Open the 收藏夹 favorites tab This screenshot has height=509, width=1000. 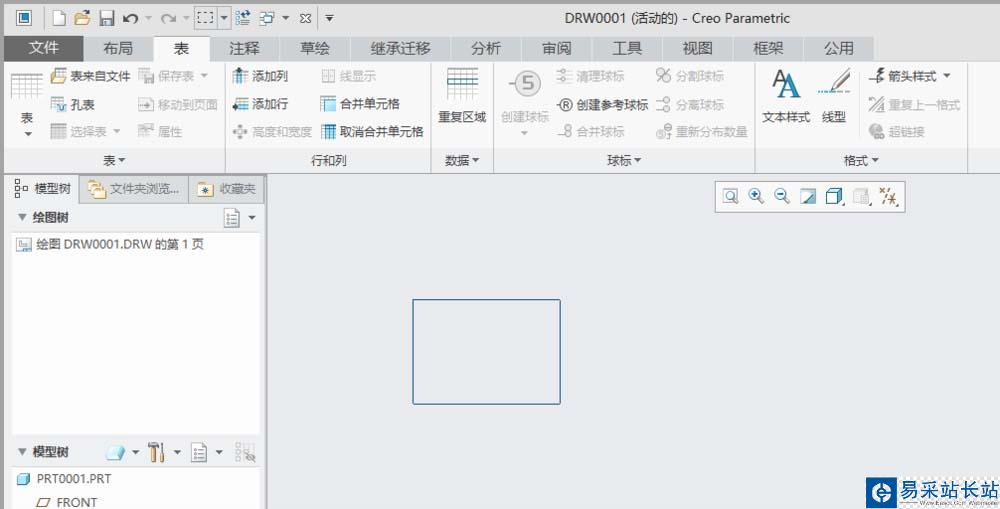(226, 189)
